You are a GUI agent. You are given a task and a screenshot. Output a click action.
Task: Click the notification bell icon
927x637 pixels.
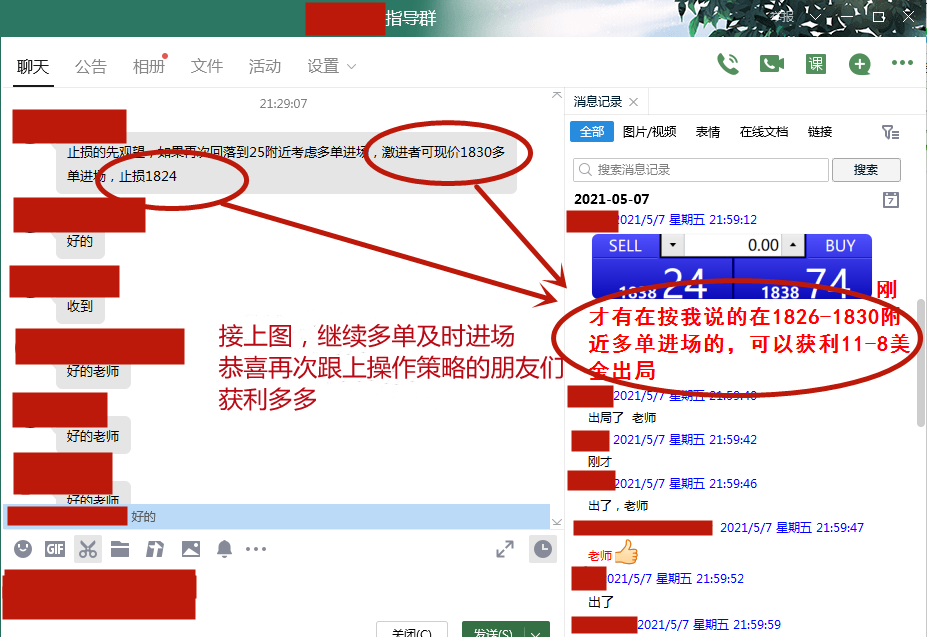[x=224, y=548]
